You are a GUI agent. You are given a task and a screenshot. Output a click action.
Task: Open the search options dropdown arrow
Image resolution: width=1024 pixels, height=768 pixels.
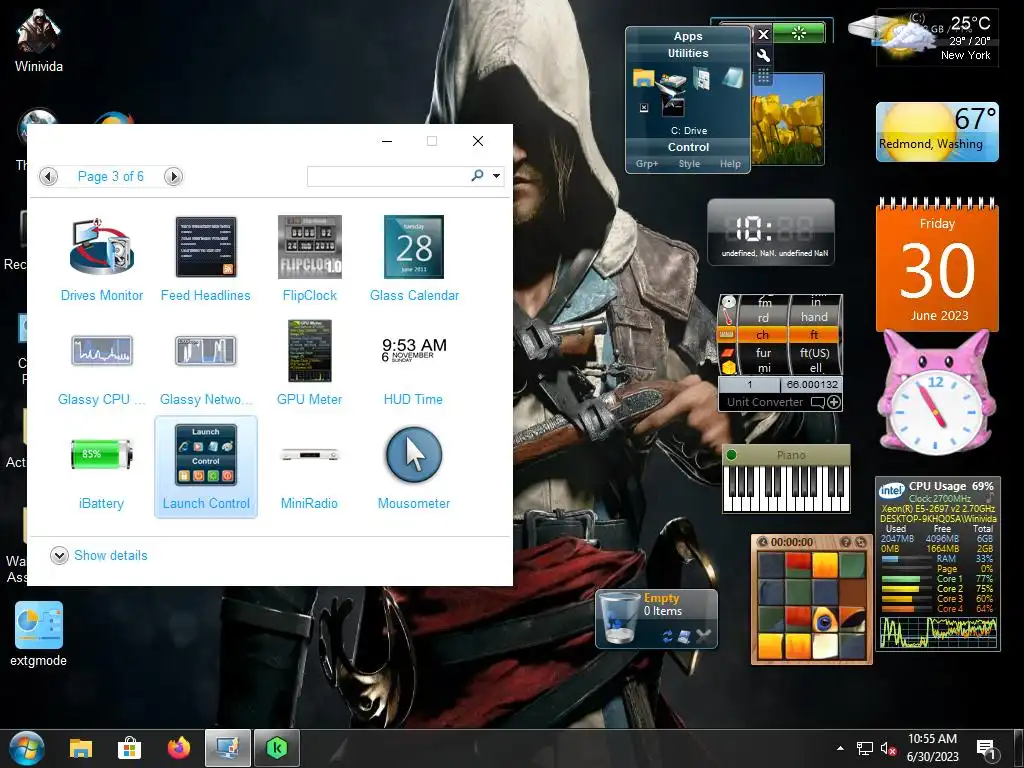[x=496, y=176]
